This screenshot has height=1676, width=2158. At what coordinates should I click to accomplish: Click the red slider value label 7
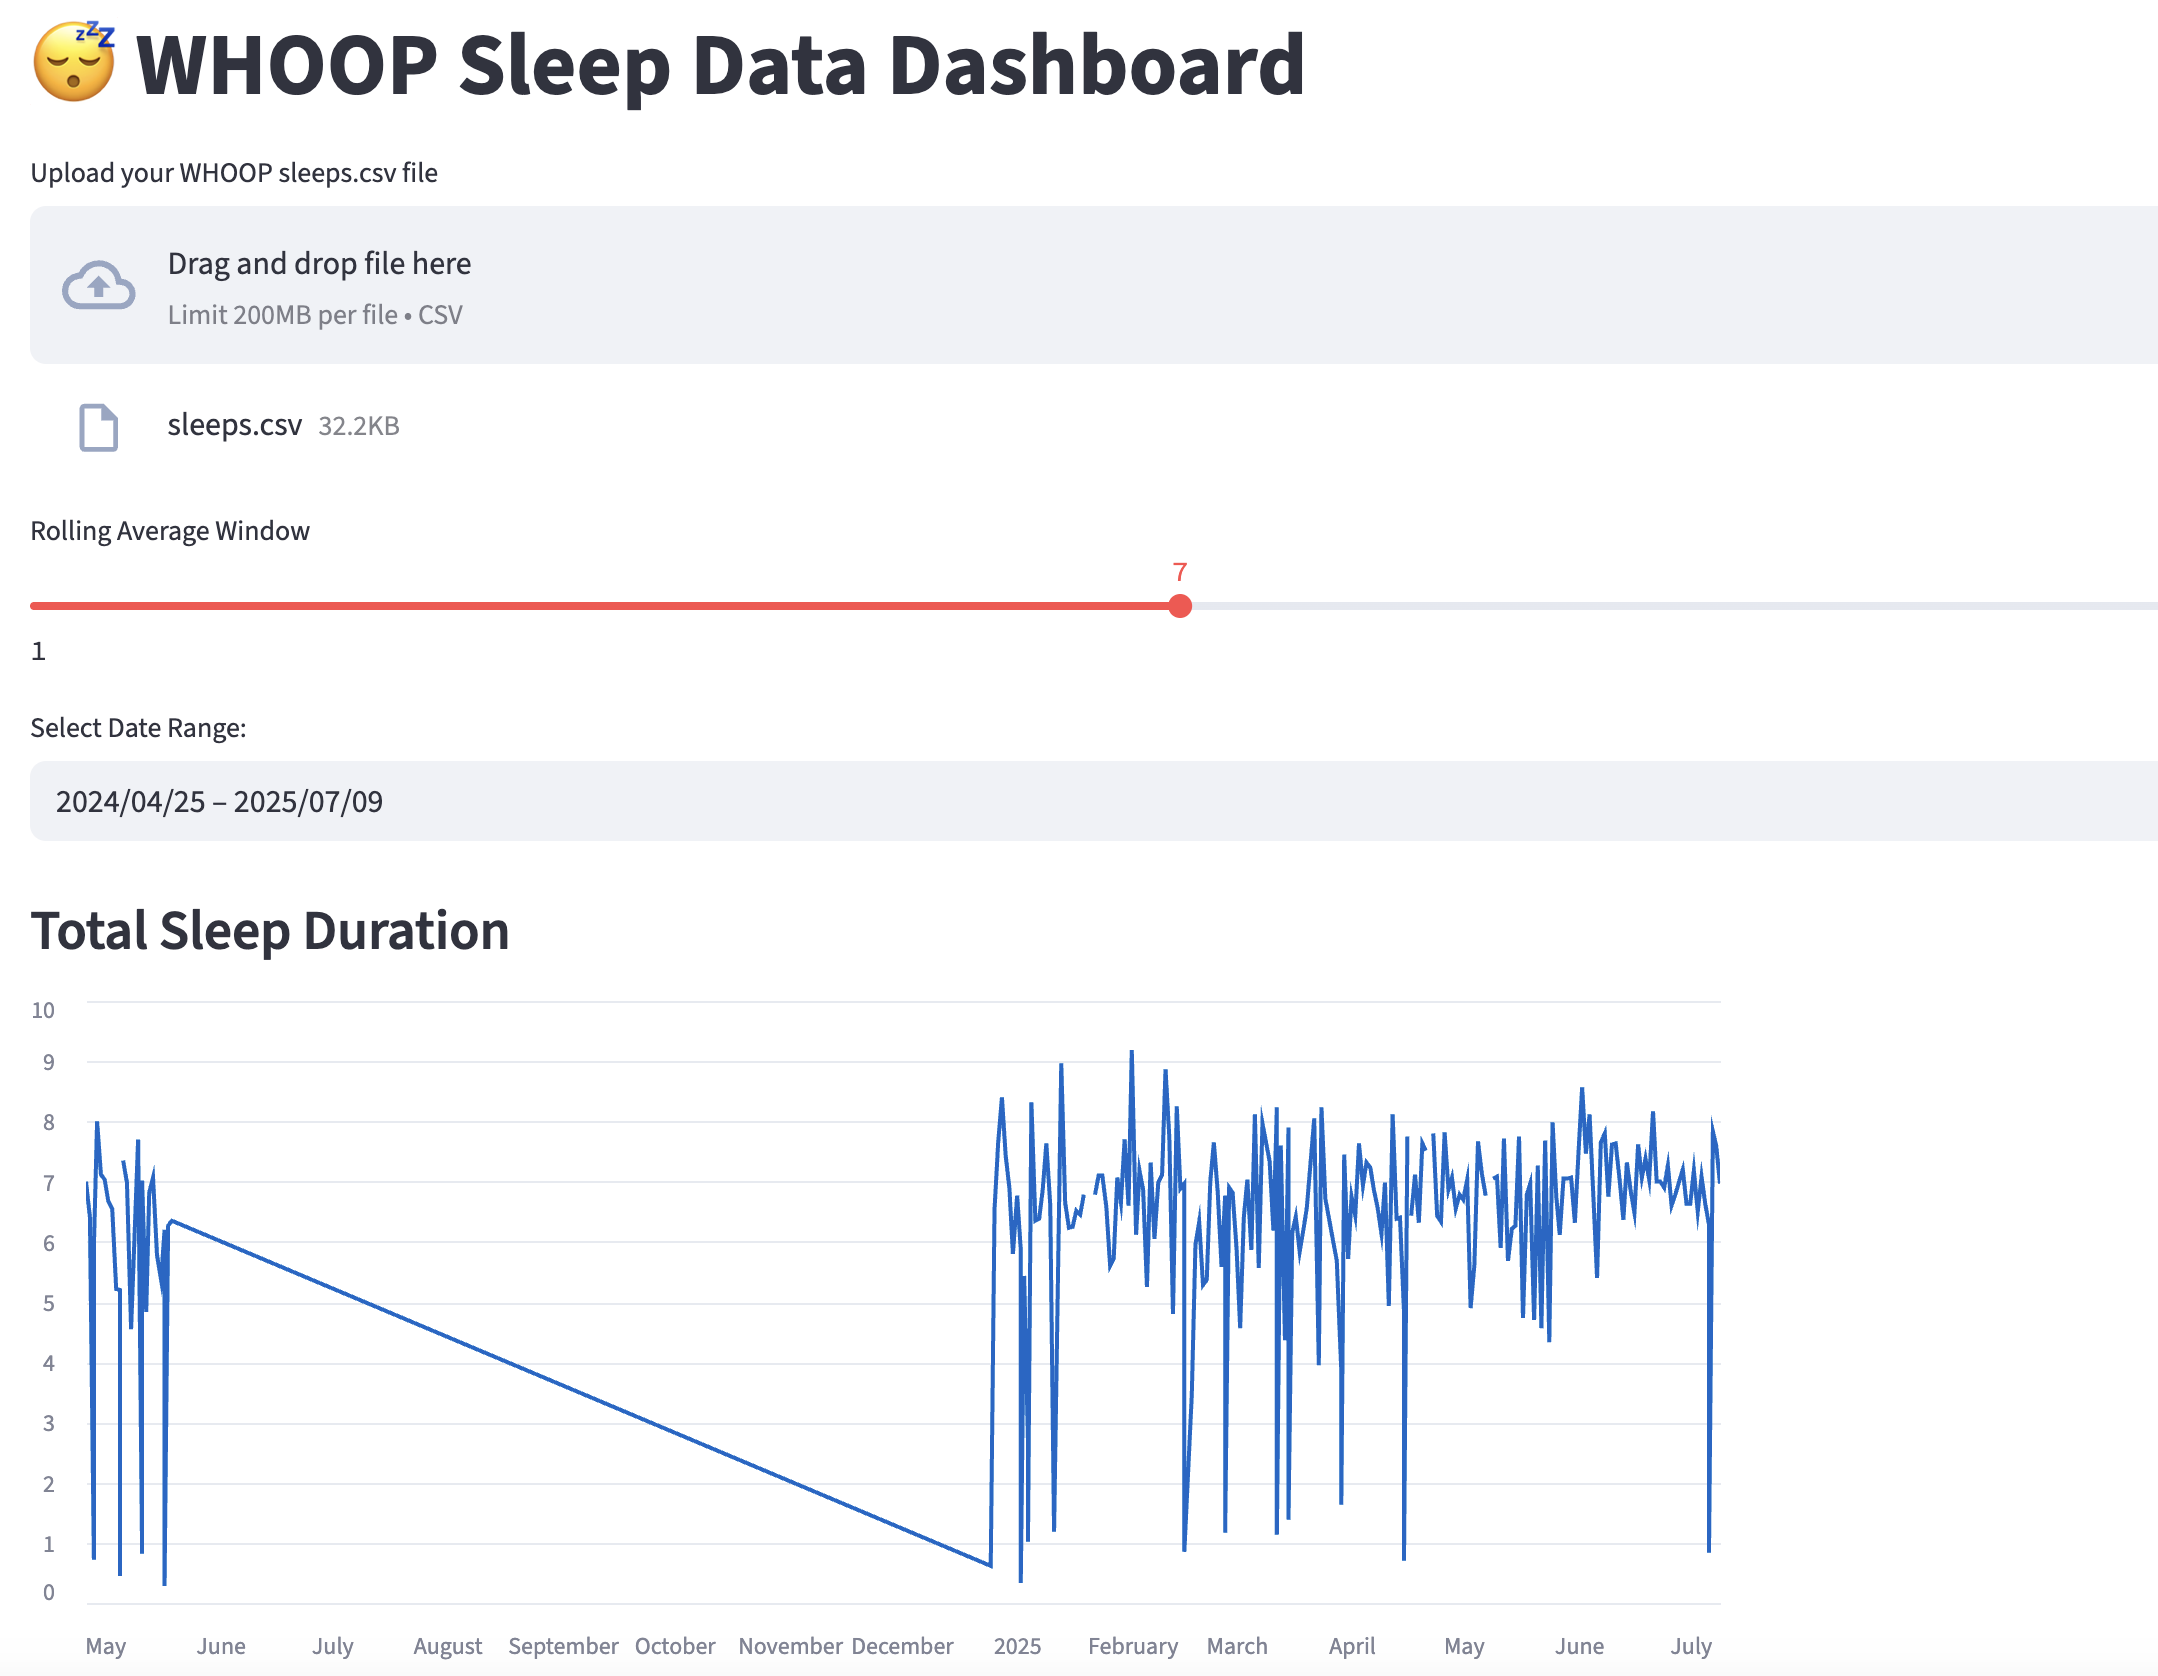coord(1180,572)
